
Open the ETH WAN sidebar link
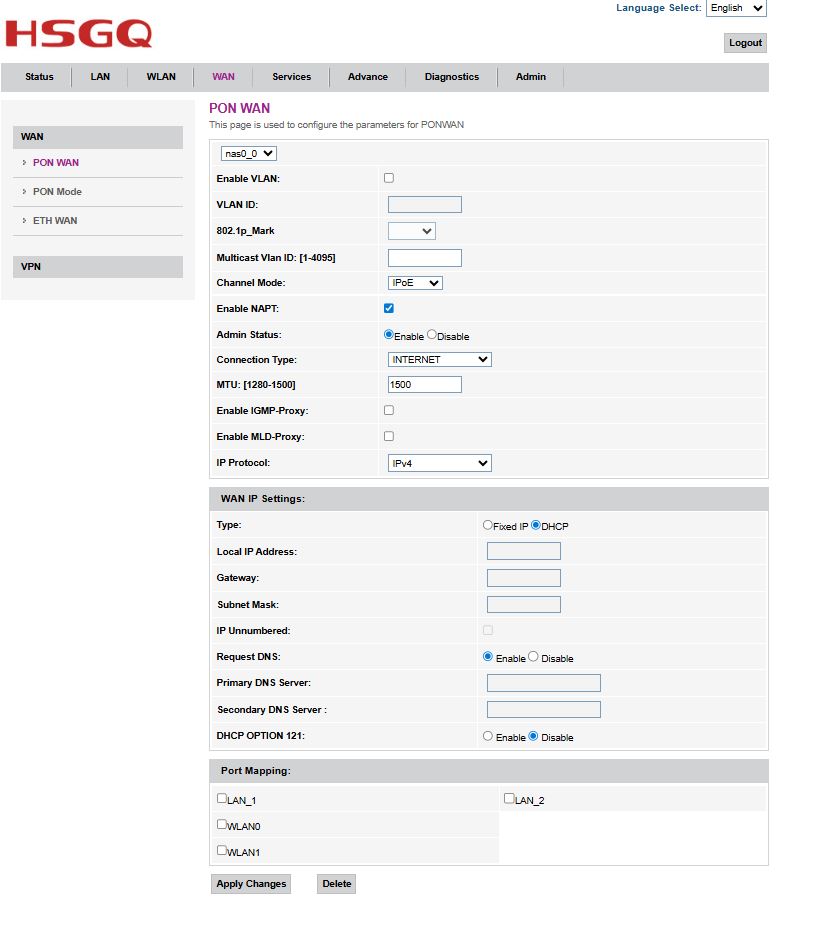point(55,221)
